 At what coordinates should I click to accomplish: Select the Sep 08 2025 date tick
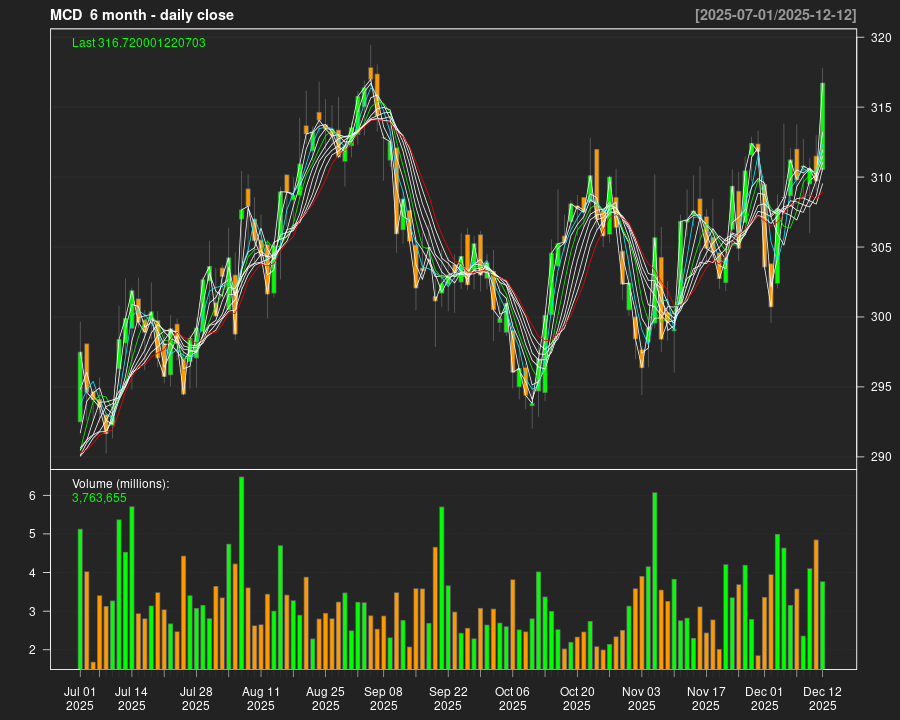[x=383, y=698]
